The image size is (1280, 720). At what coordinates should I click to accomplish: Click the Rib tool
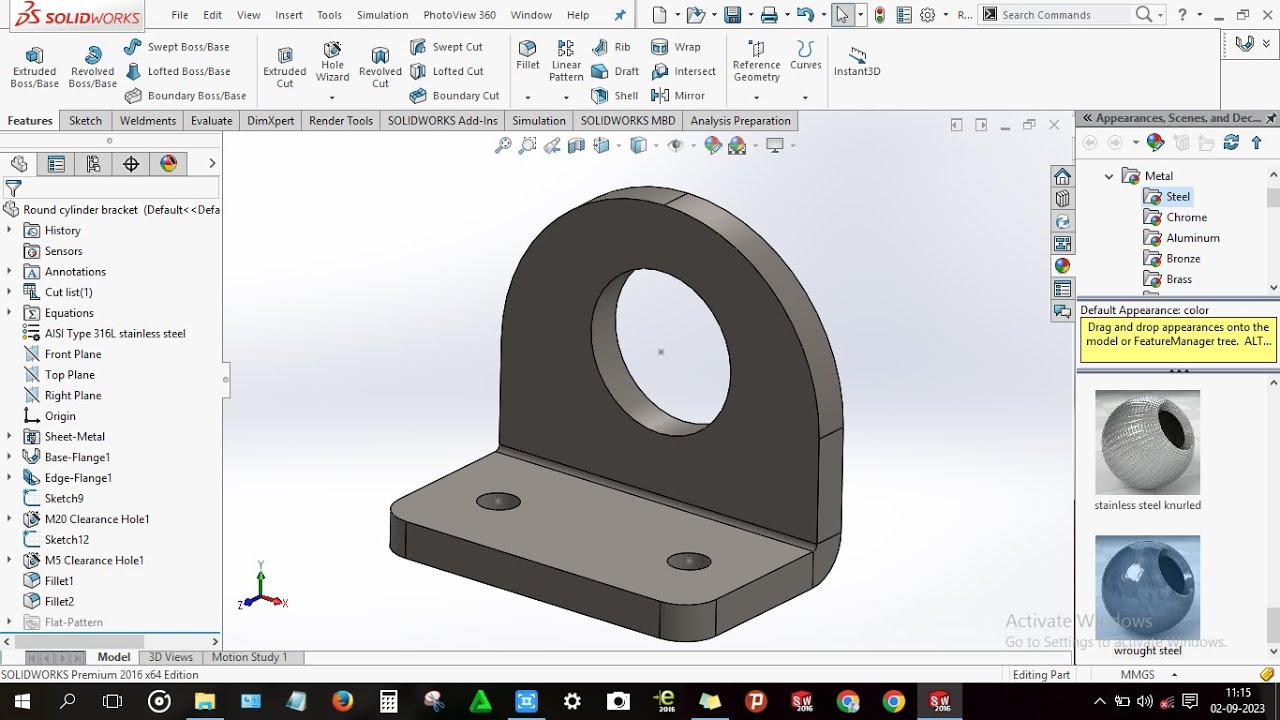611,47
